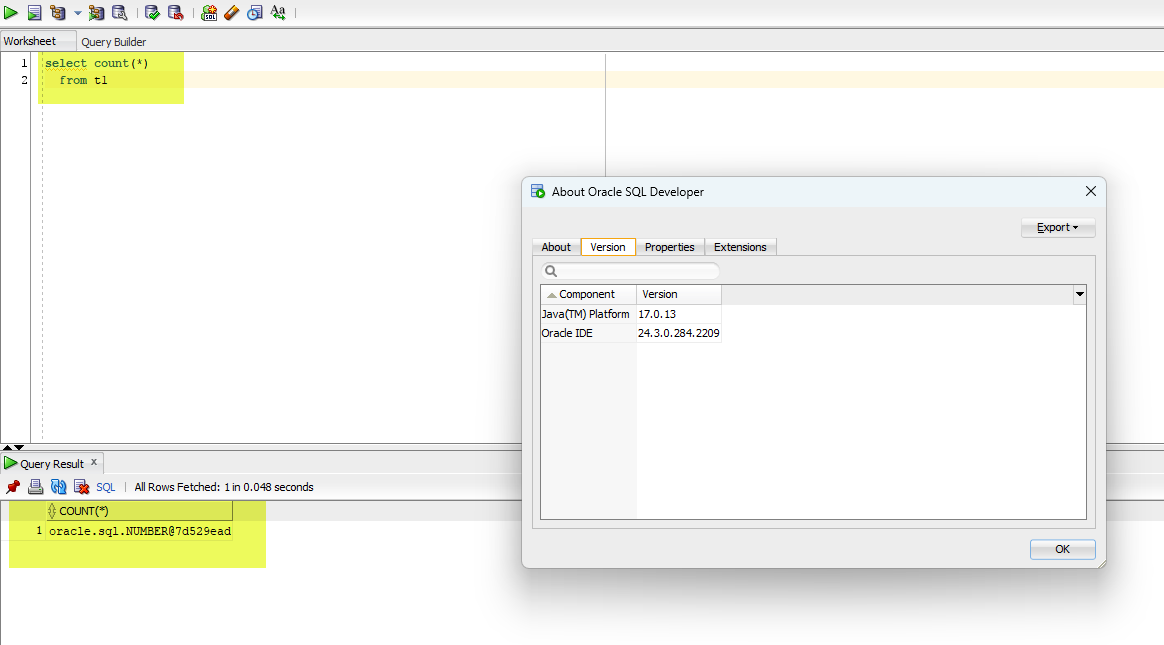This screenshot has height=645, width=1164.
Task: Click the 'All Rows Fetched: 1 in 0.048 seconds' status text
Action: (x=224, y=488)
